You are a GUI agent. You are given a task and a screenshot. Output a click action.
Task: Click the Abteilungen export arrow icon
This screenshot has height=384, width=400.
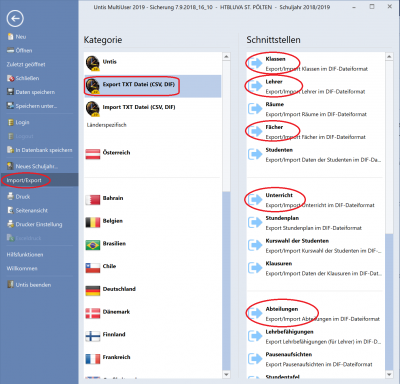point(255,313)
